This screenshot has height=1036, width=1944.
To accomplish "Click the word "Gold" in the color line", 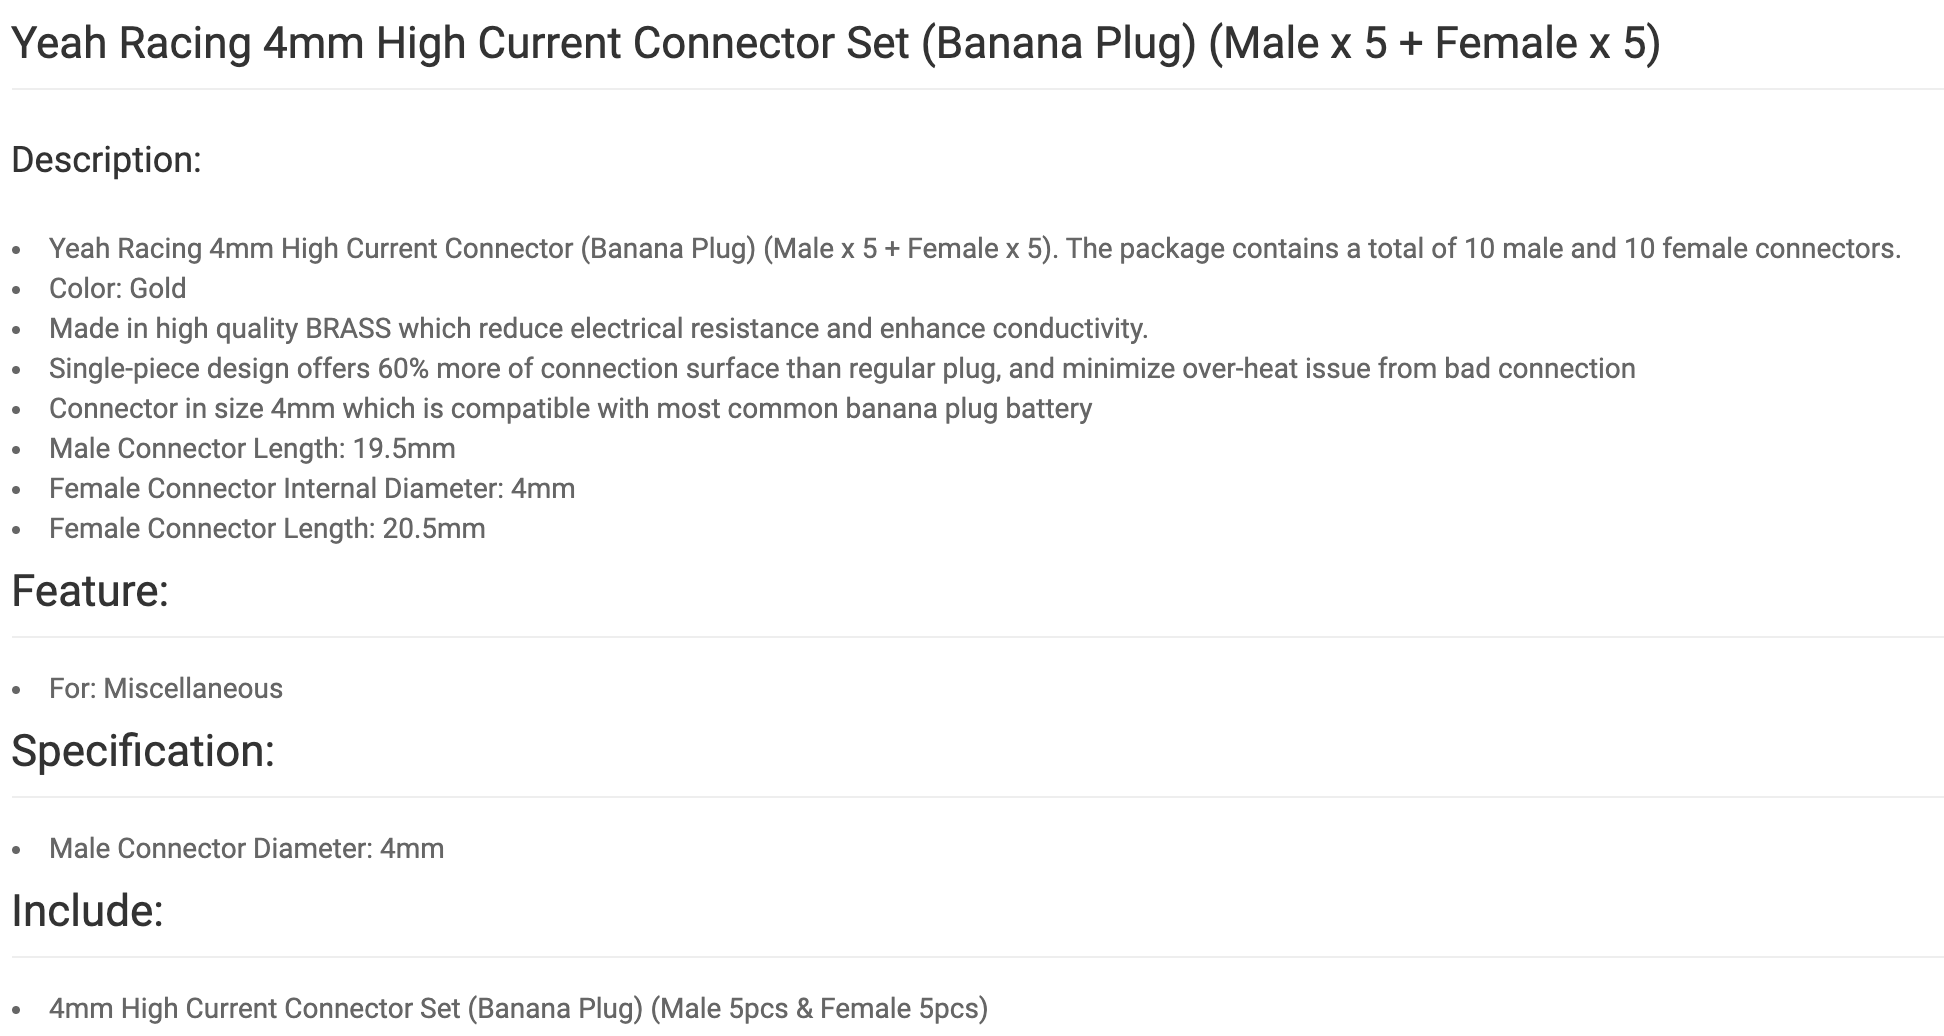I will [x=158, y=288].
